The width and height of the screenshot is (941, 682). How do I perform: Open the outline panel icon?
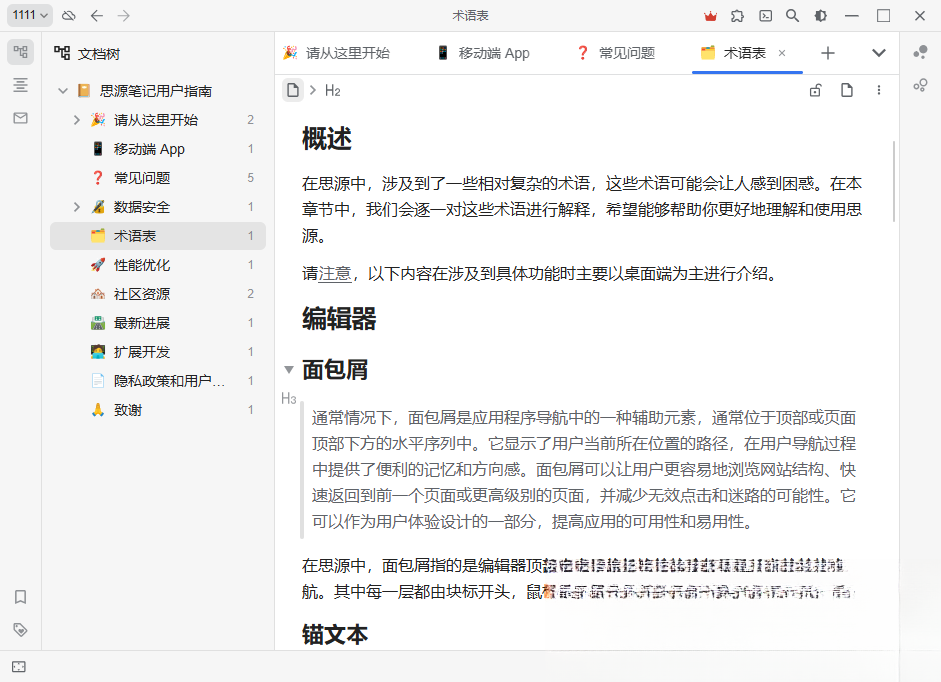point(20,85)
